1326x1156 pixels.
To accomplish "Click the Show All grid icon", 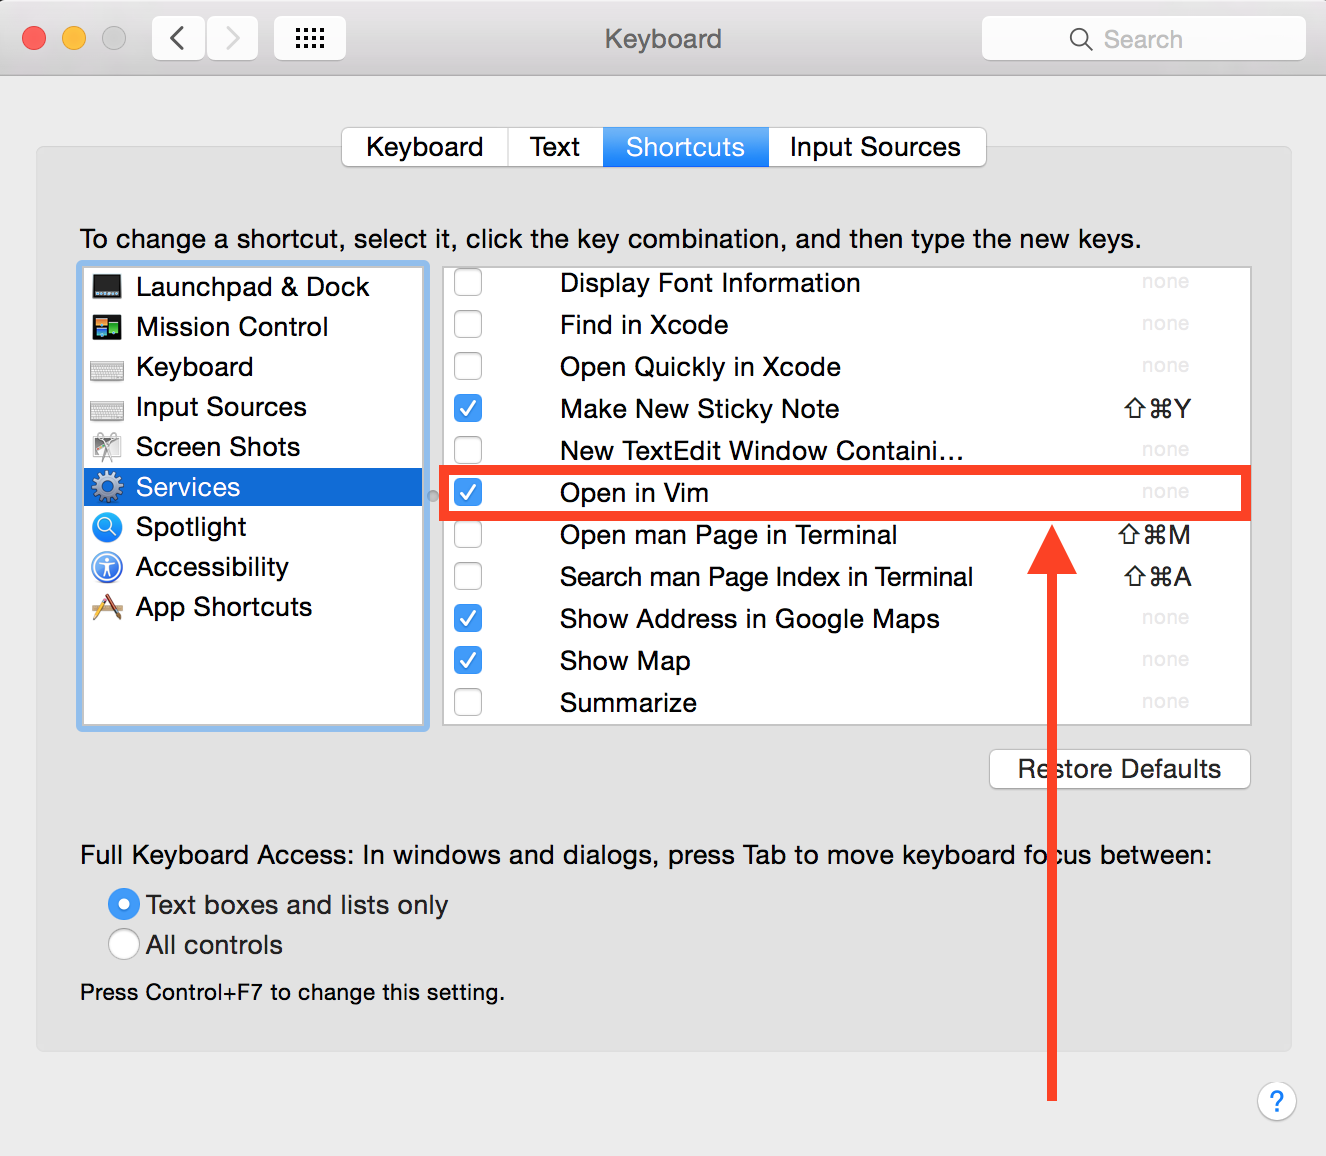I will (310, 39).
